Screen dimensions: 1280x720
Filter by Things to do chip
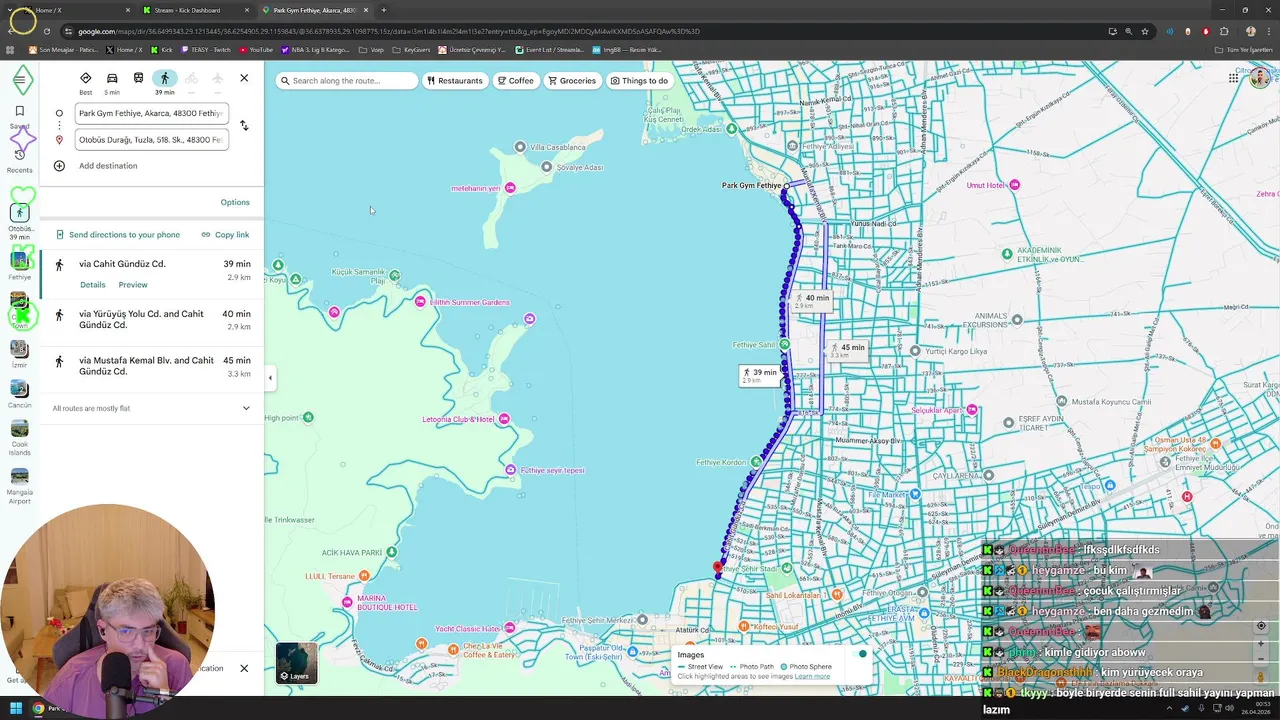639,81
